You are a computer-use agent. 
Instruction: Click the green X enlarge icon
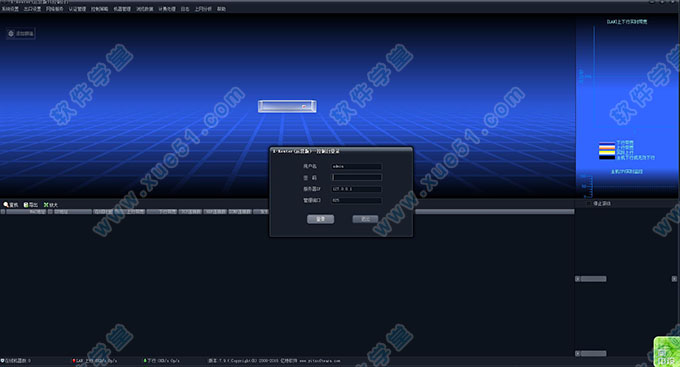[x=46, y=205]
